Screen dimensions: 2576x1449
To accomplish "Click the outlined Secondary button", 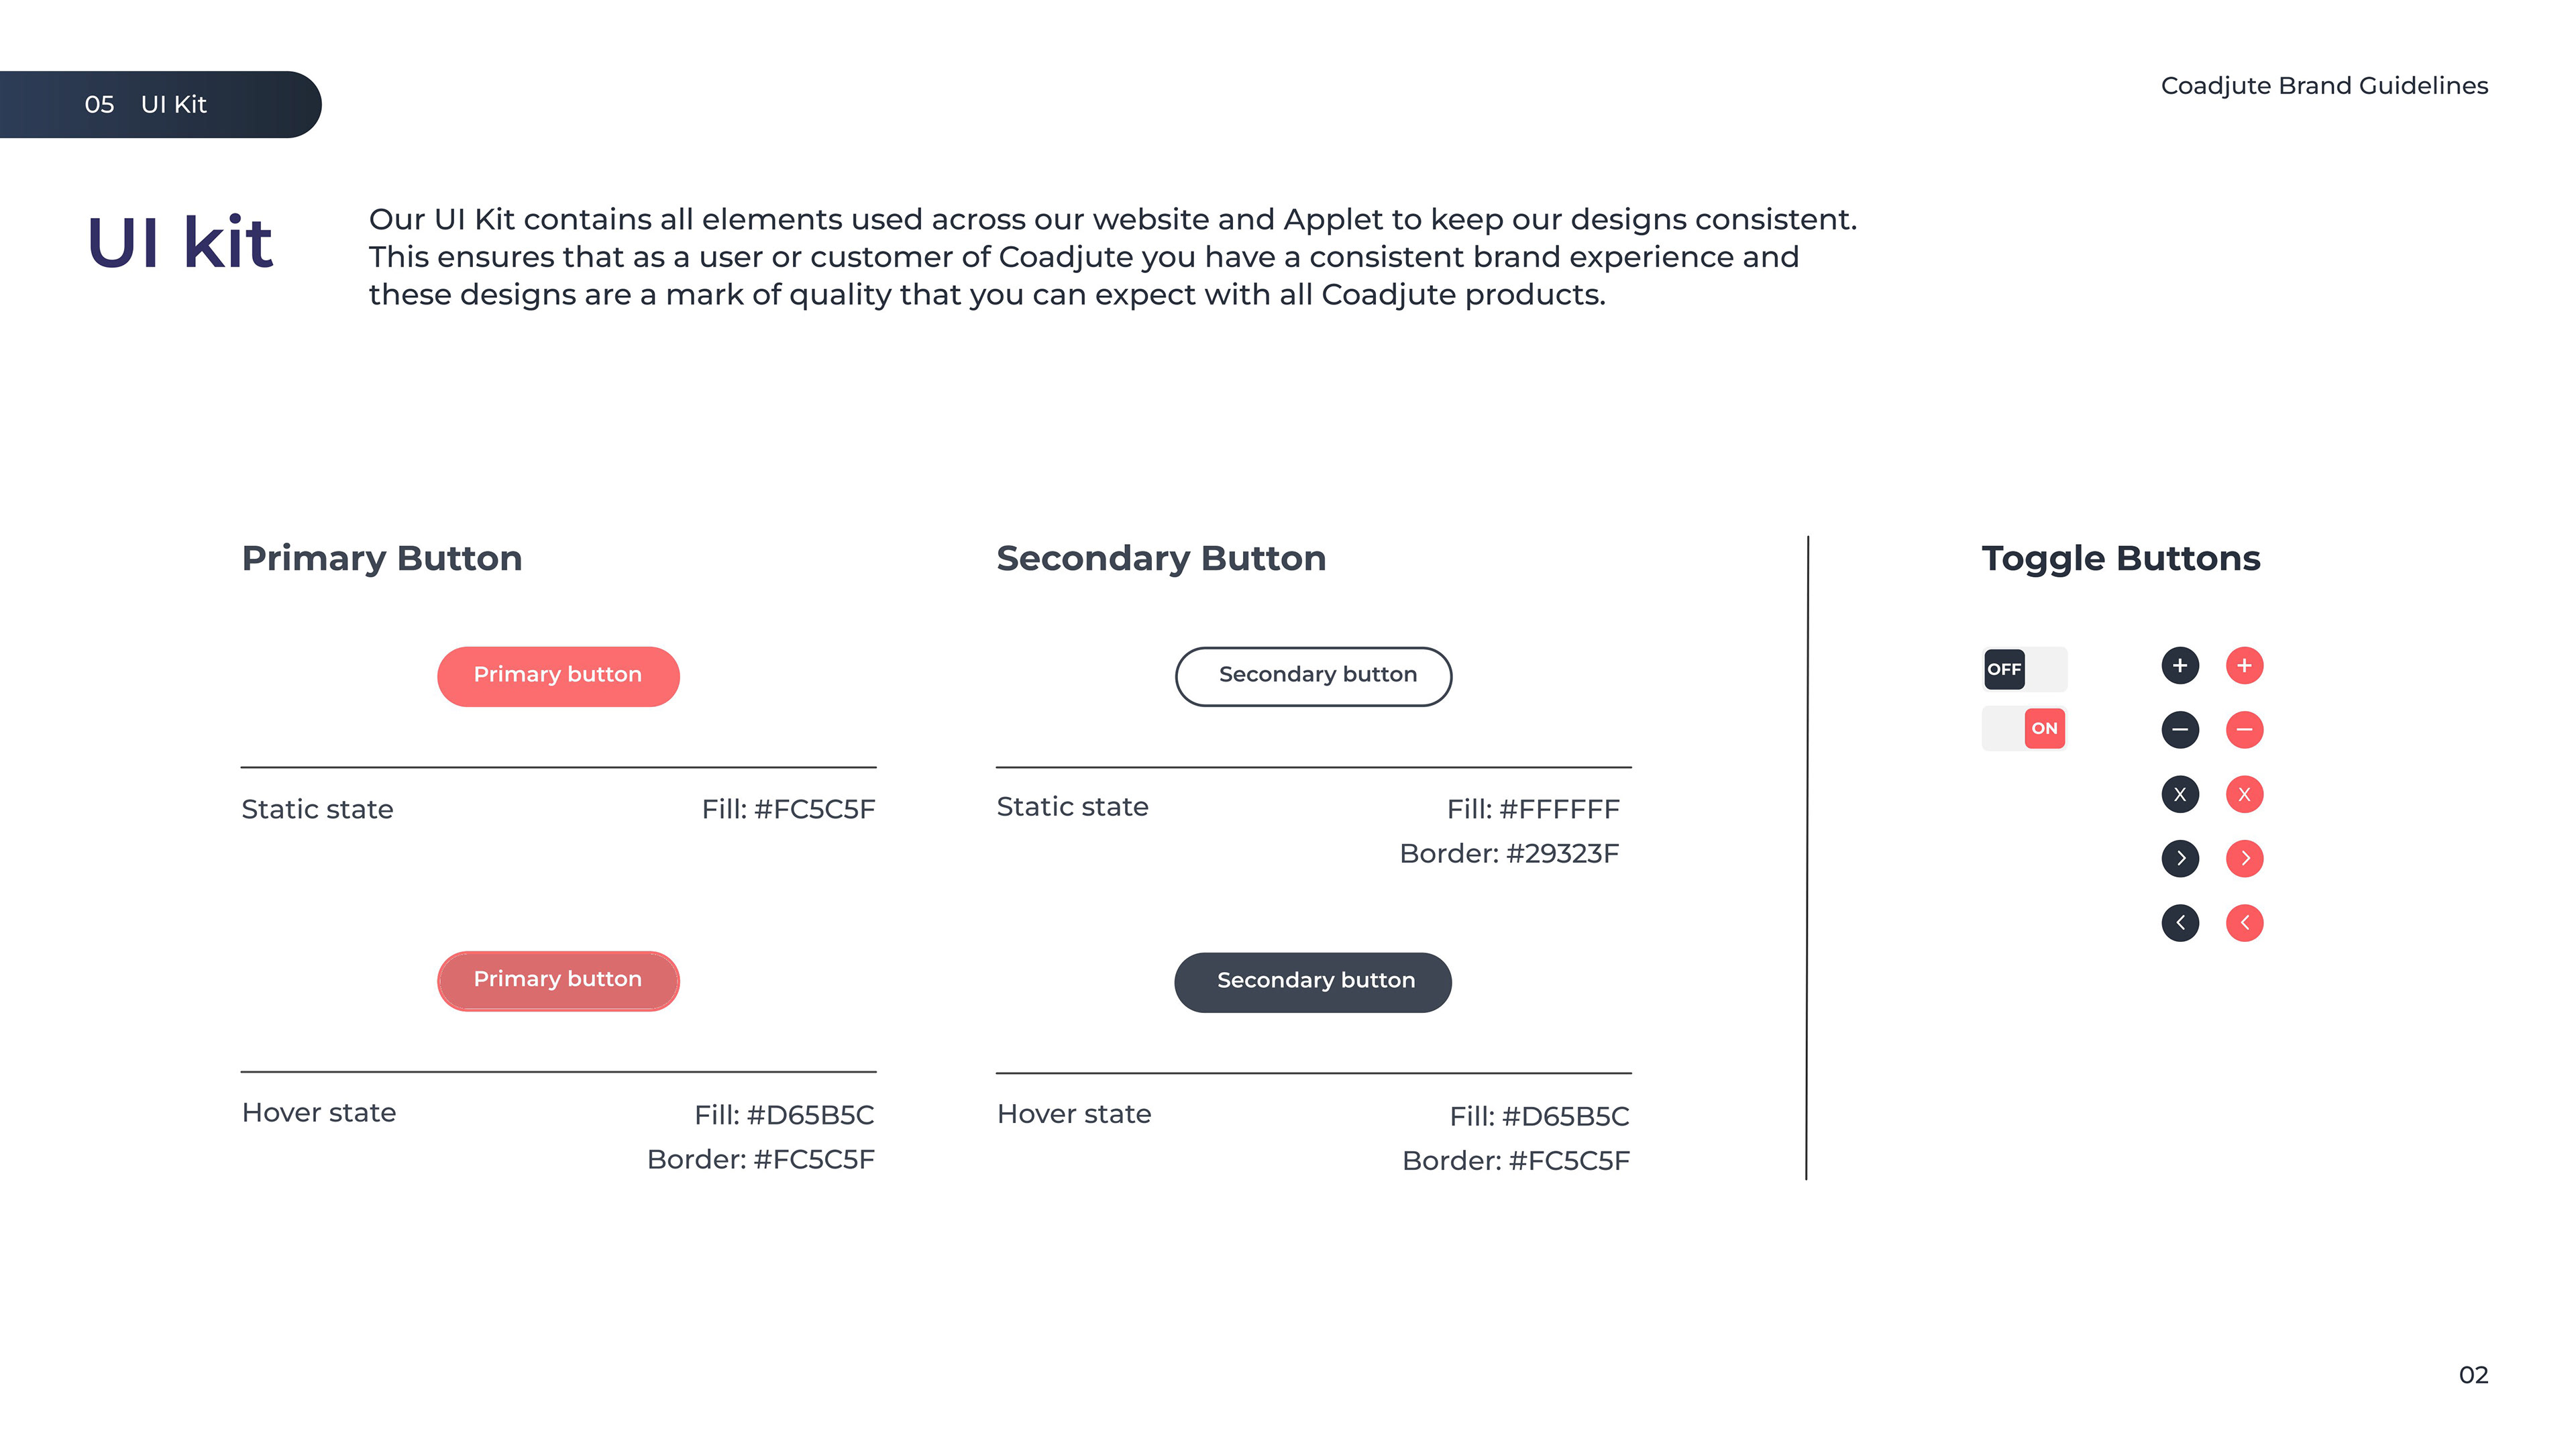I will (x=1313, y=676).
